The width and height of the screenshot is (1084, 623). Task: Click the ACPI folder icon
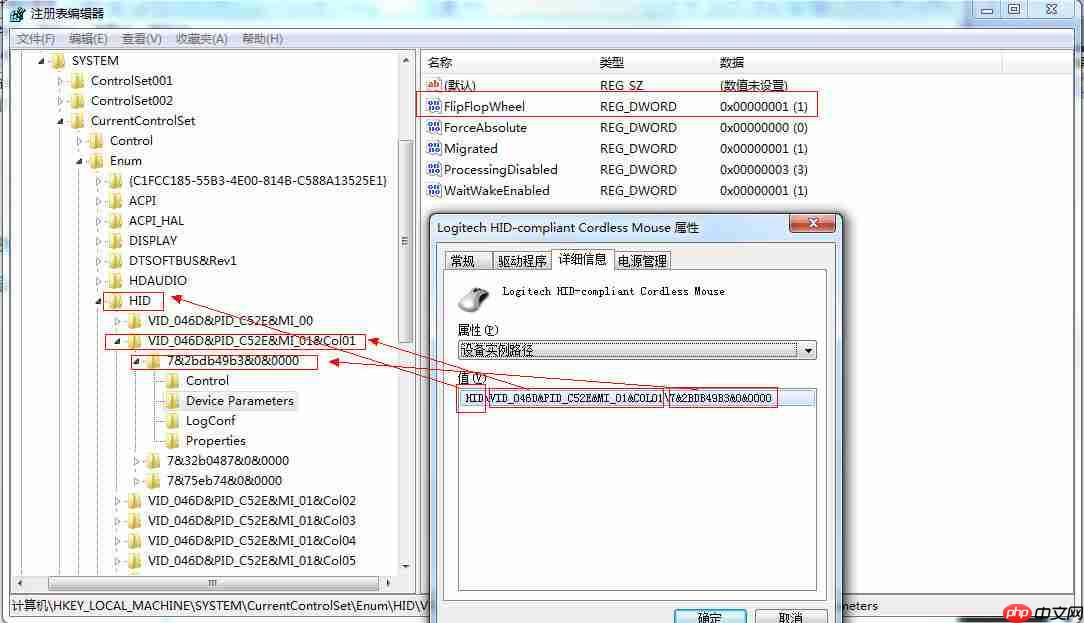tap(115, 201)
